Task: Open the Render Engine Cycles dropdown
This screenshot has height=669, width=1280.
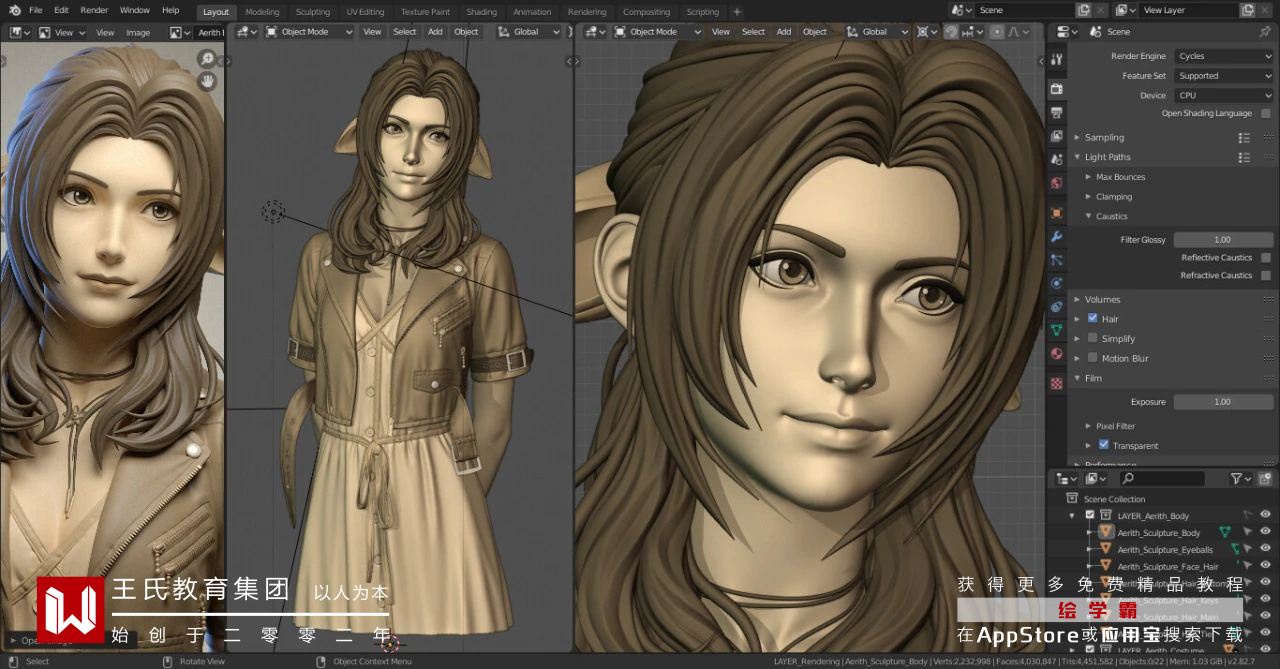Action: (1223, 57)
